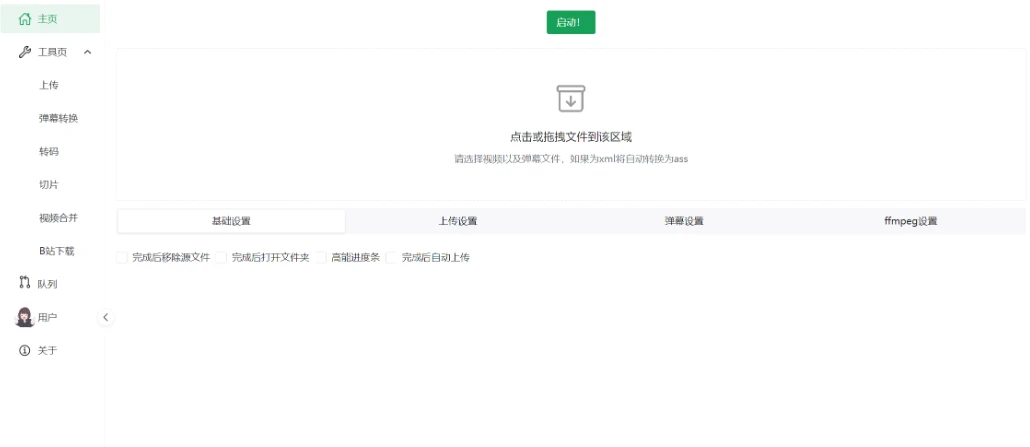Collapse sidebar with the left arrow button
The height and width of the screenshot is (447, 1030).
(106, 317)
